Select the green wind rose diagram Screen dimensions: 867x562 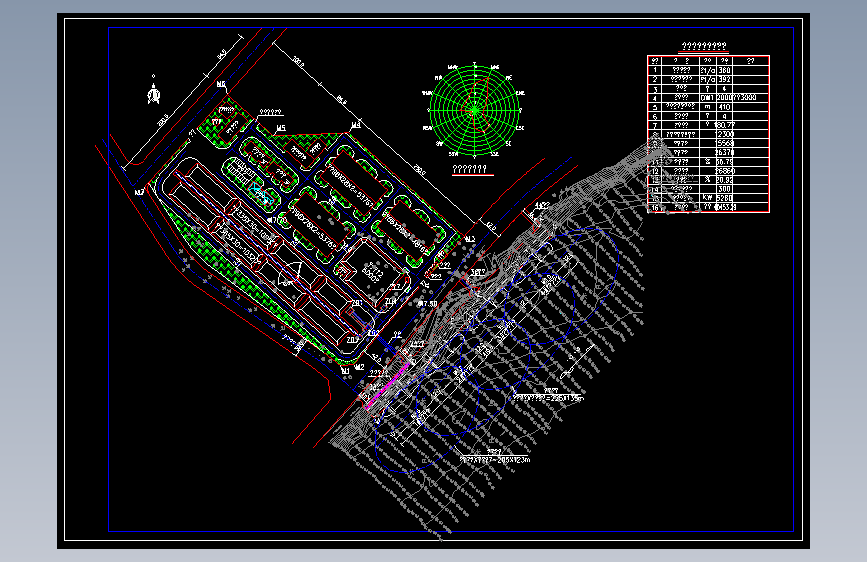[x=475, y=111]
